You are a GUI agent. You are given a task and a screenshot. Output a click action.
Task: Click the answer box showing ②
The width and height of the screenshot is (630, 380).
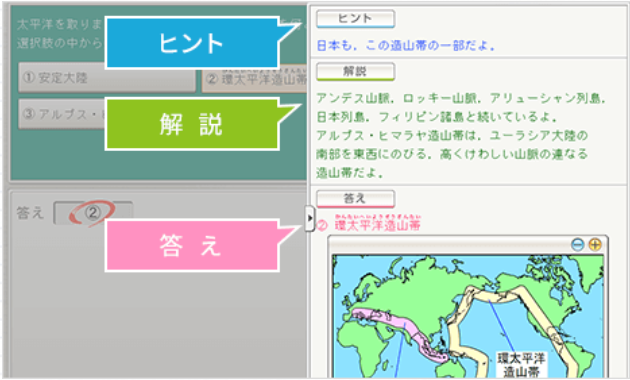pos(93,213)
